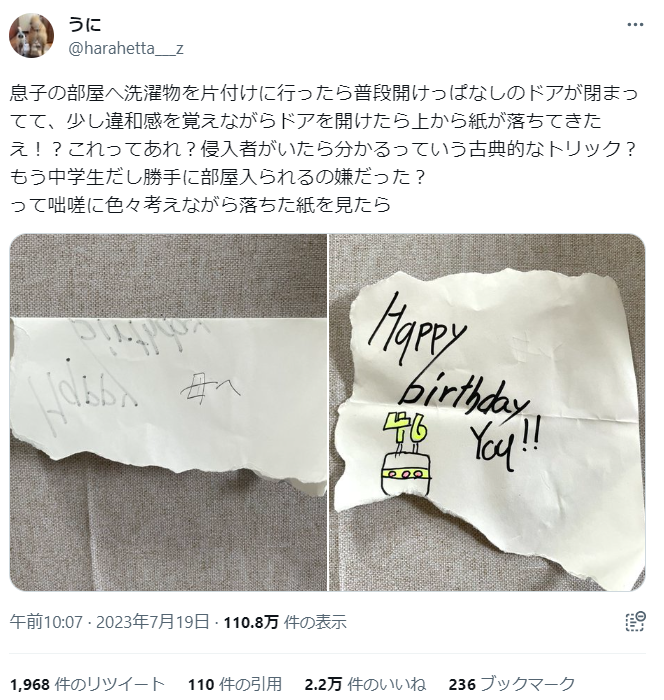Screen dimensions: 664x700
Task: Click the handwritten 母へ on left photo
Action: (x=210, y=390)
